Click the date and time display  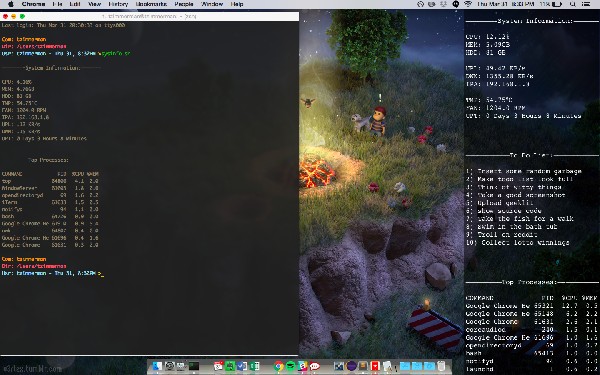pyautogui.click(x=505, y=4)
